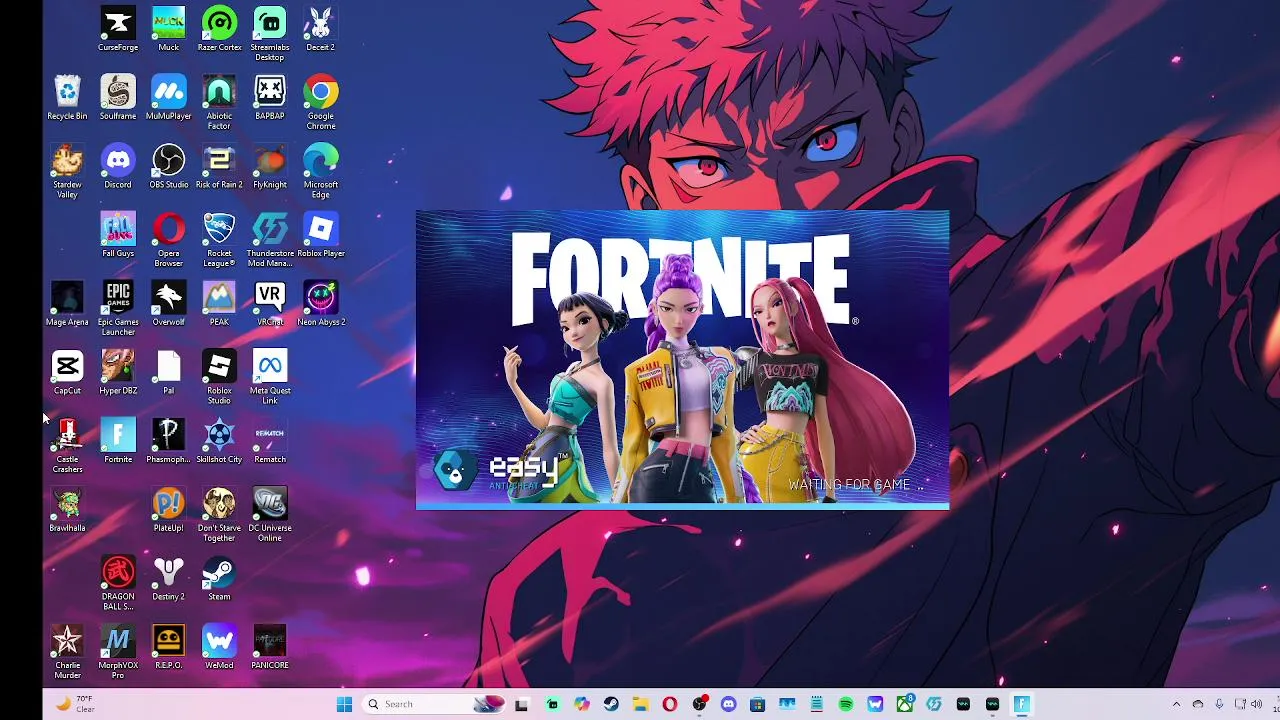Launch Neon Abyss 2 icon
The width and height of the screenshot is (1280, 720).
(x=321, y=304)
